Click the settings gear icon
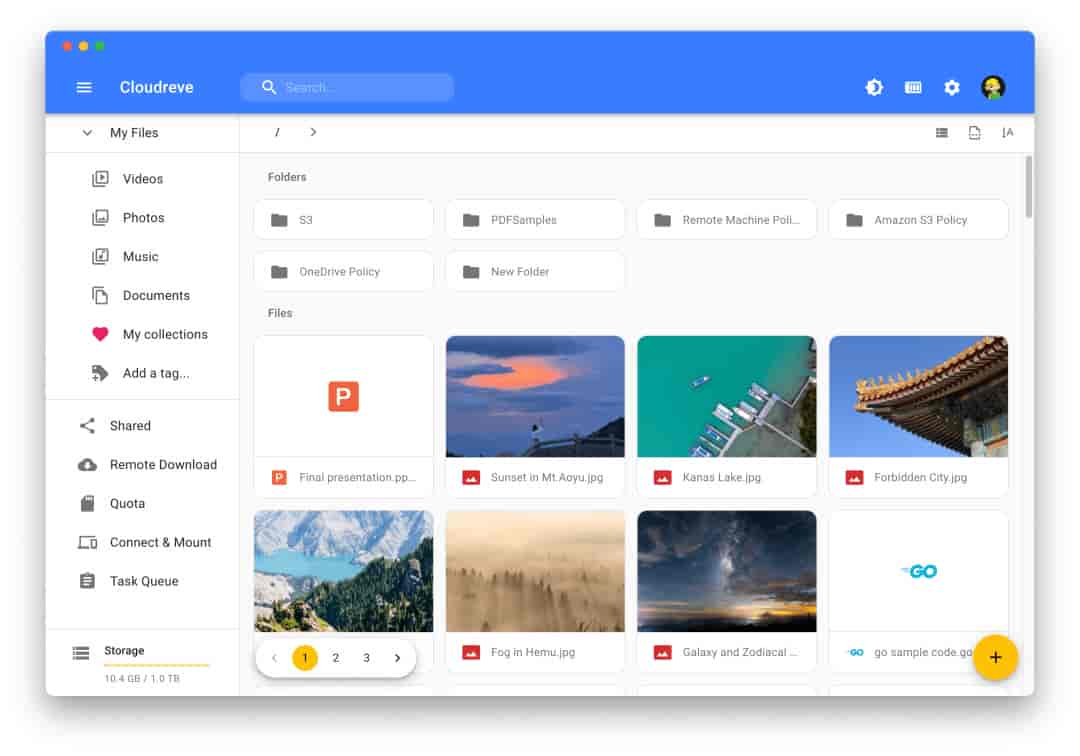Screen dimensions: 1080x756 tap(952, 88)
